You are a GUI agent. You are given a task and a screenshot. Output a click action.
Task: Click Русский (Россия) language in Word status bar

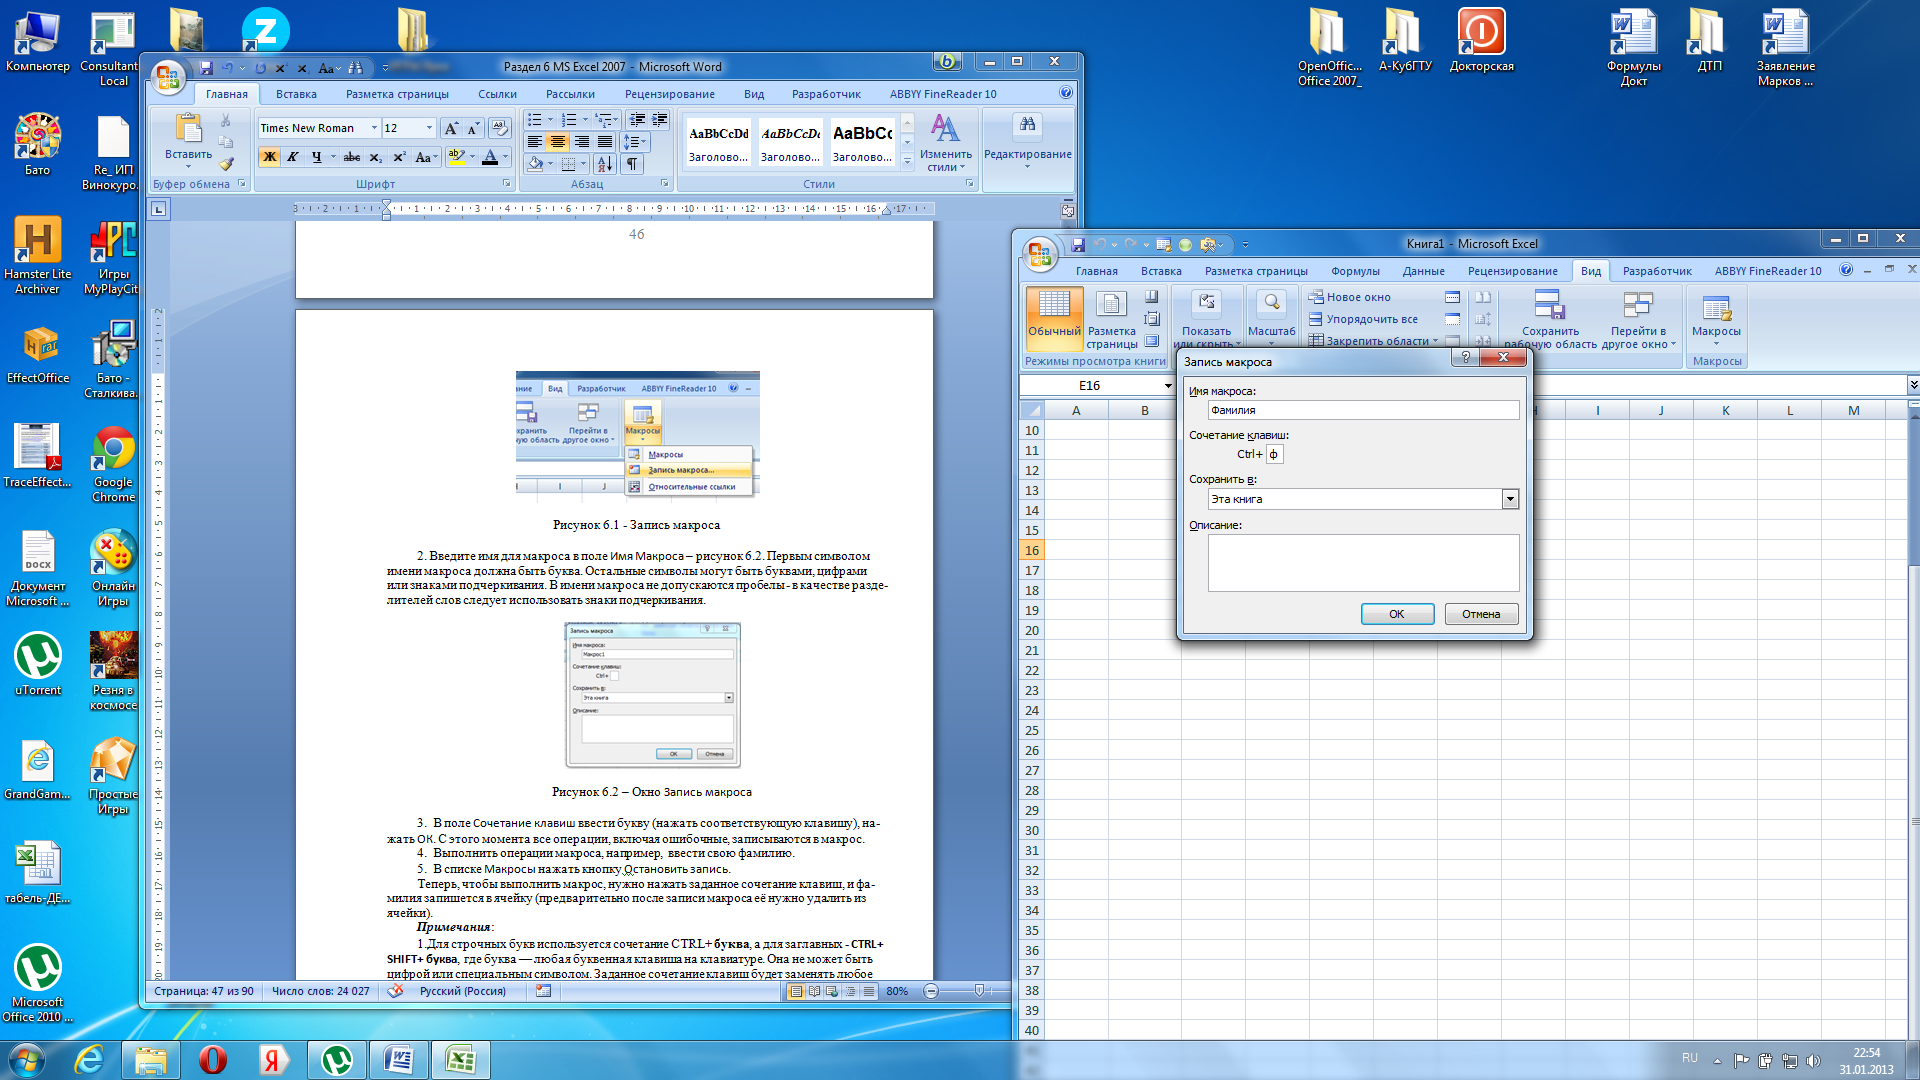point(463,991)
